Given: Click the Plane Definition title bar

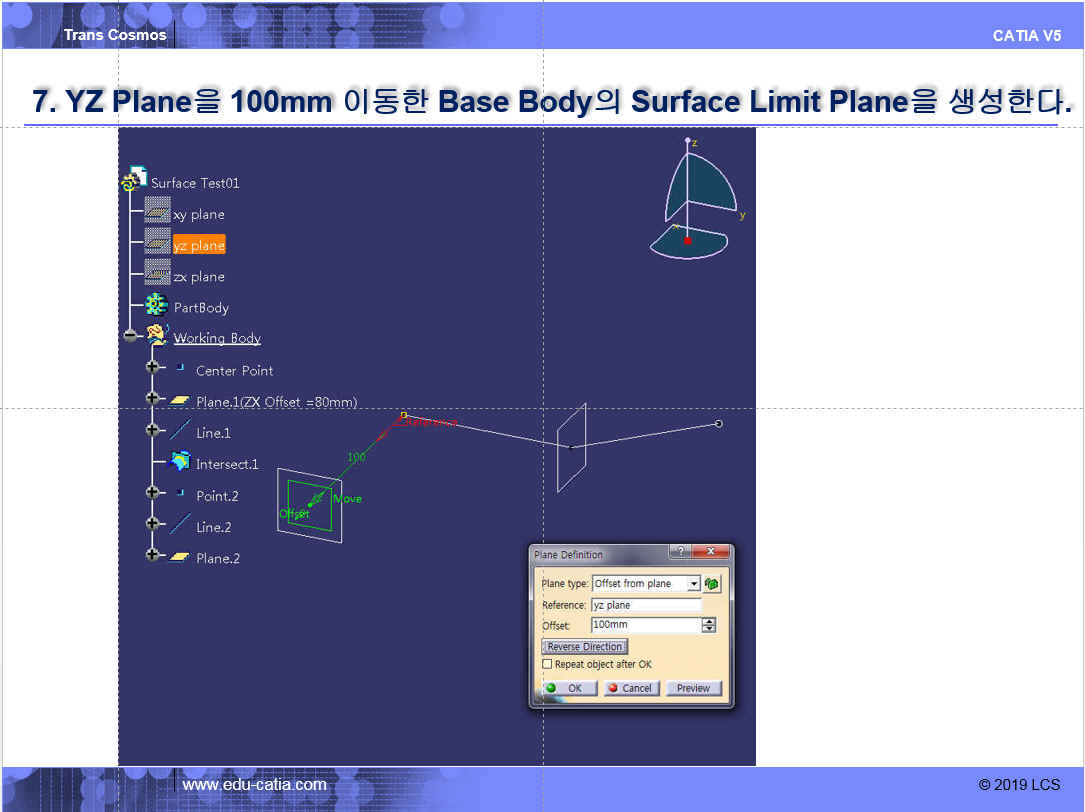Looking at the screenshot, I should (599, 554).
